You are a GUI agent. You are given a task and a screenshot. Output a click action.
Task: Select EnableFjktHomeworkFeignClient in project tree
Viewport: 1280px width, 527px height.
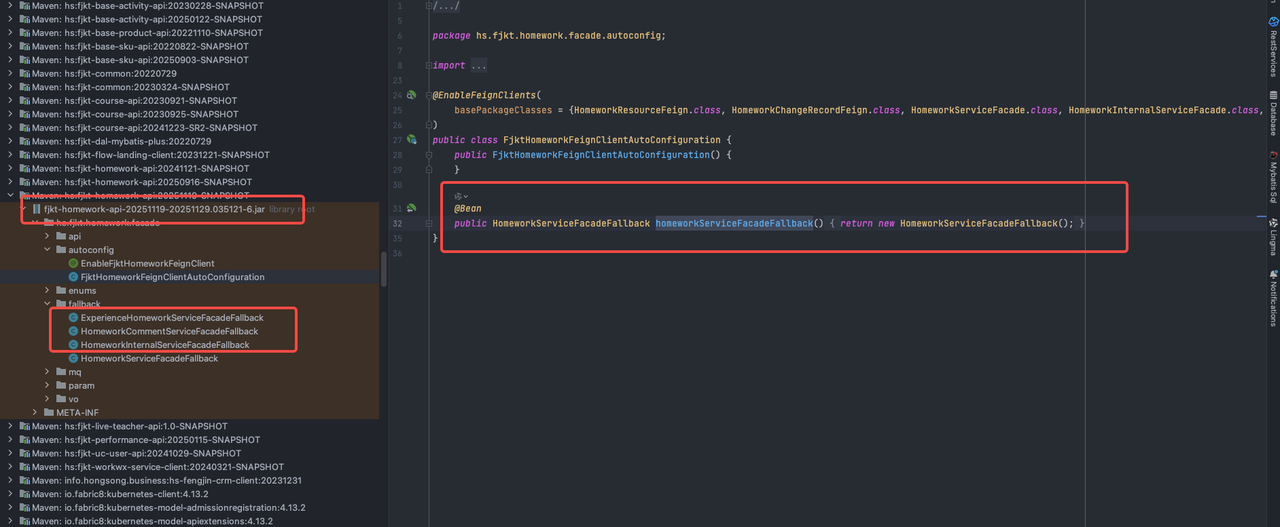pyautogui.click(x=147, y=263)
